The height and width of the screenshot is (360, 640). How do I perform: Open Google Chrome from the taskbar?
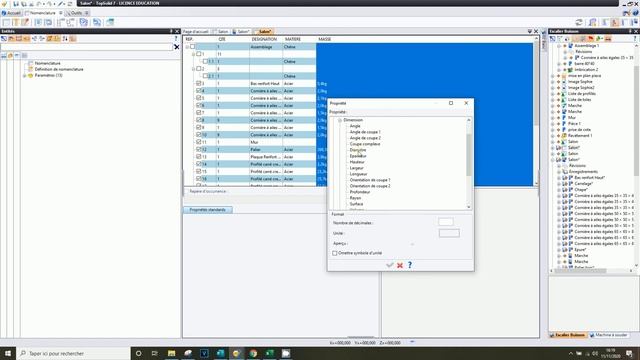pos(253,353)
